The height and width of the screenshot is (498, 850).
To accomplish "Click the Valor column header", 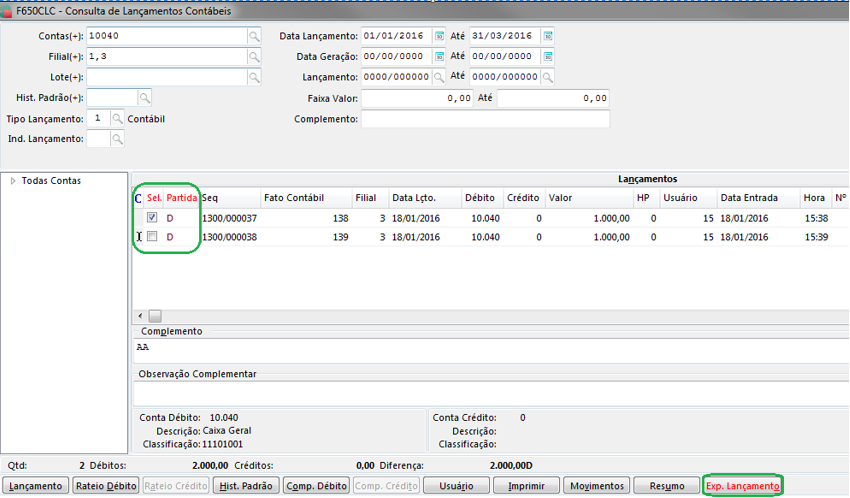I will coord(560,198).
